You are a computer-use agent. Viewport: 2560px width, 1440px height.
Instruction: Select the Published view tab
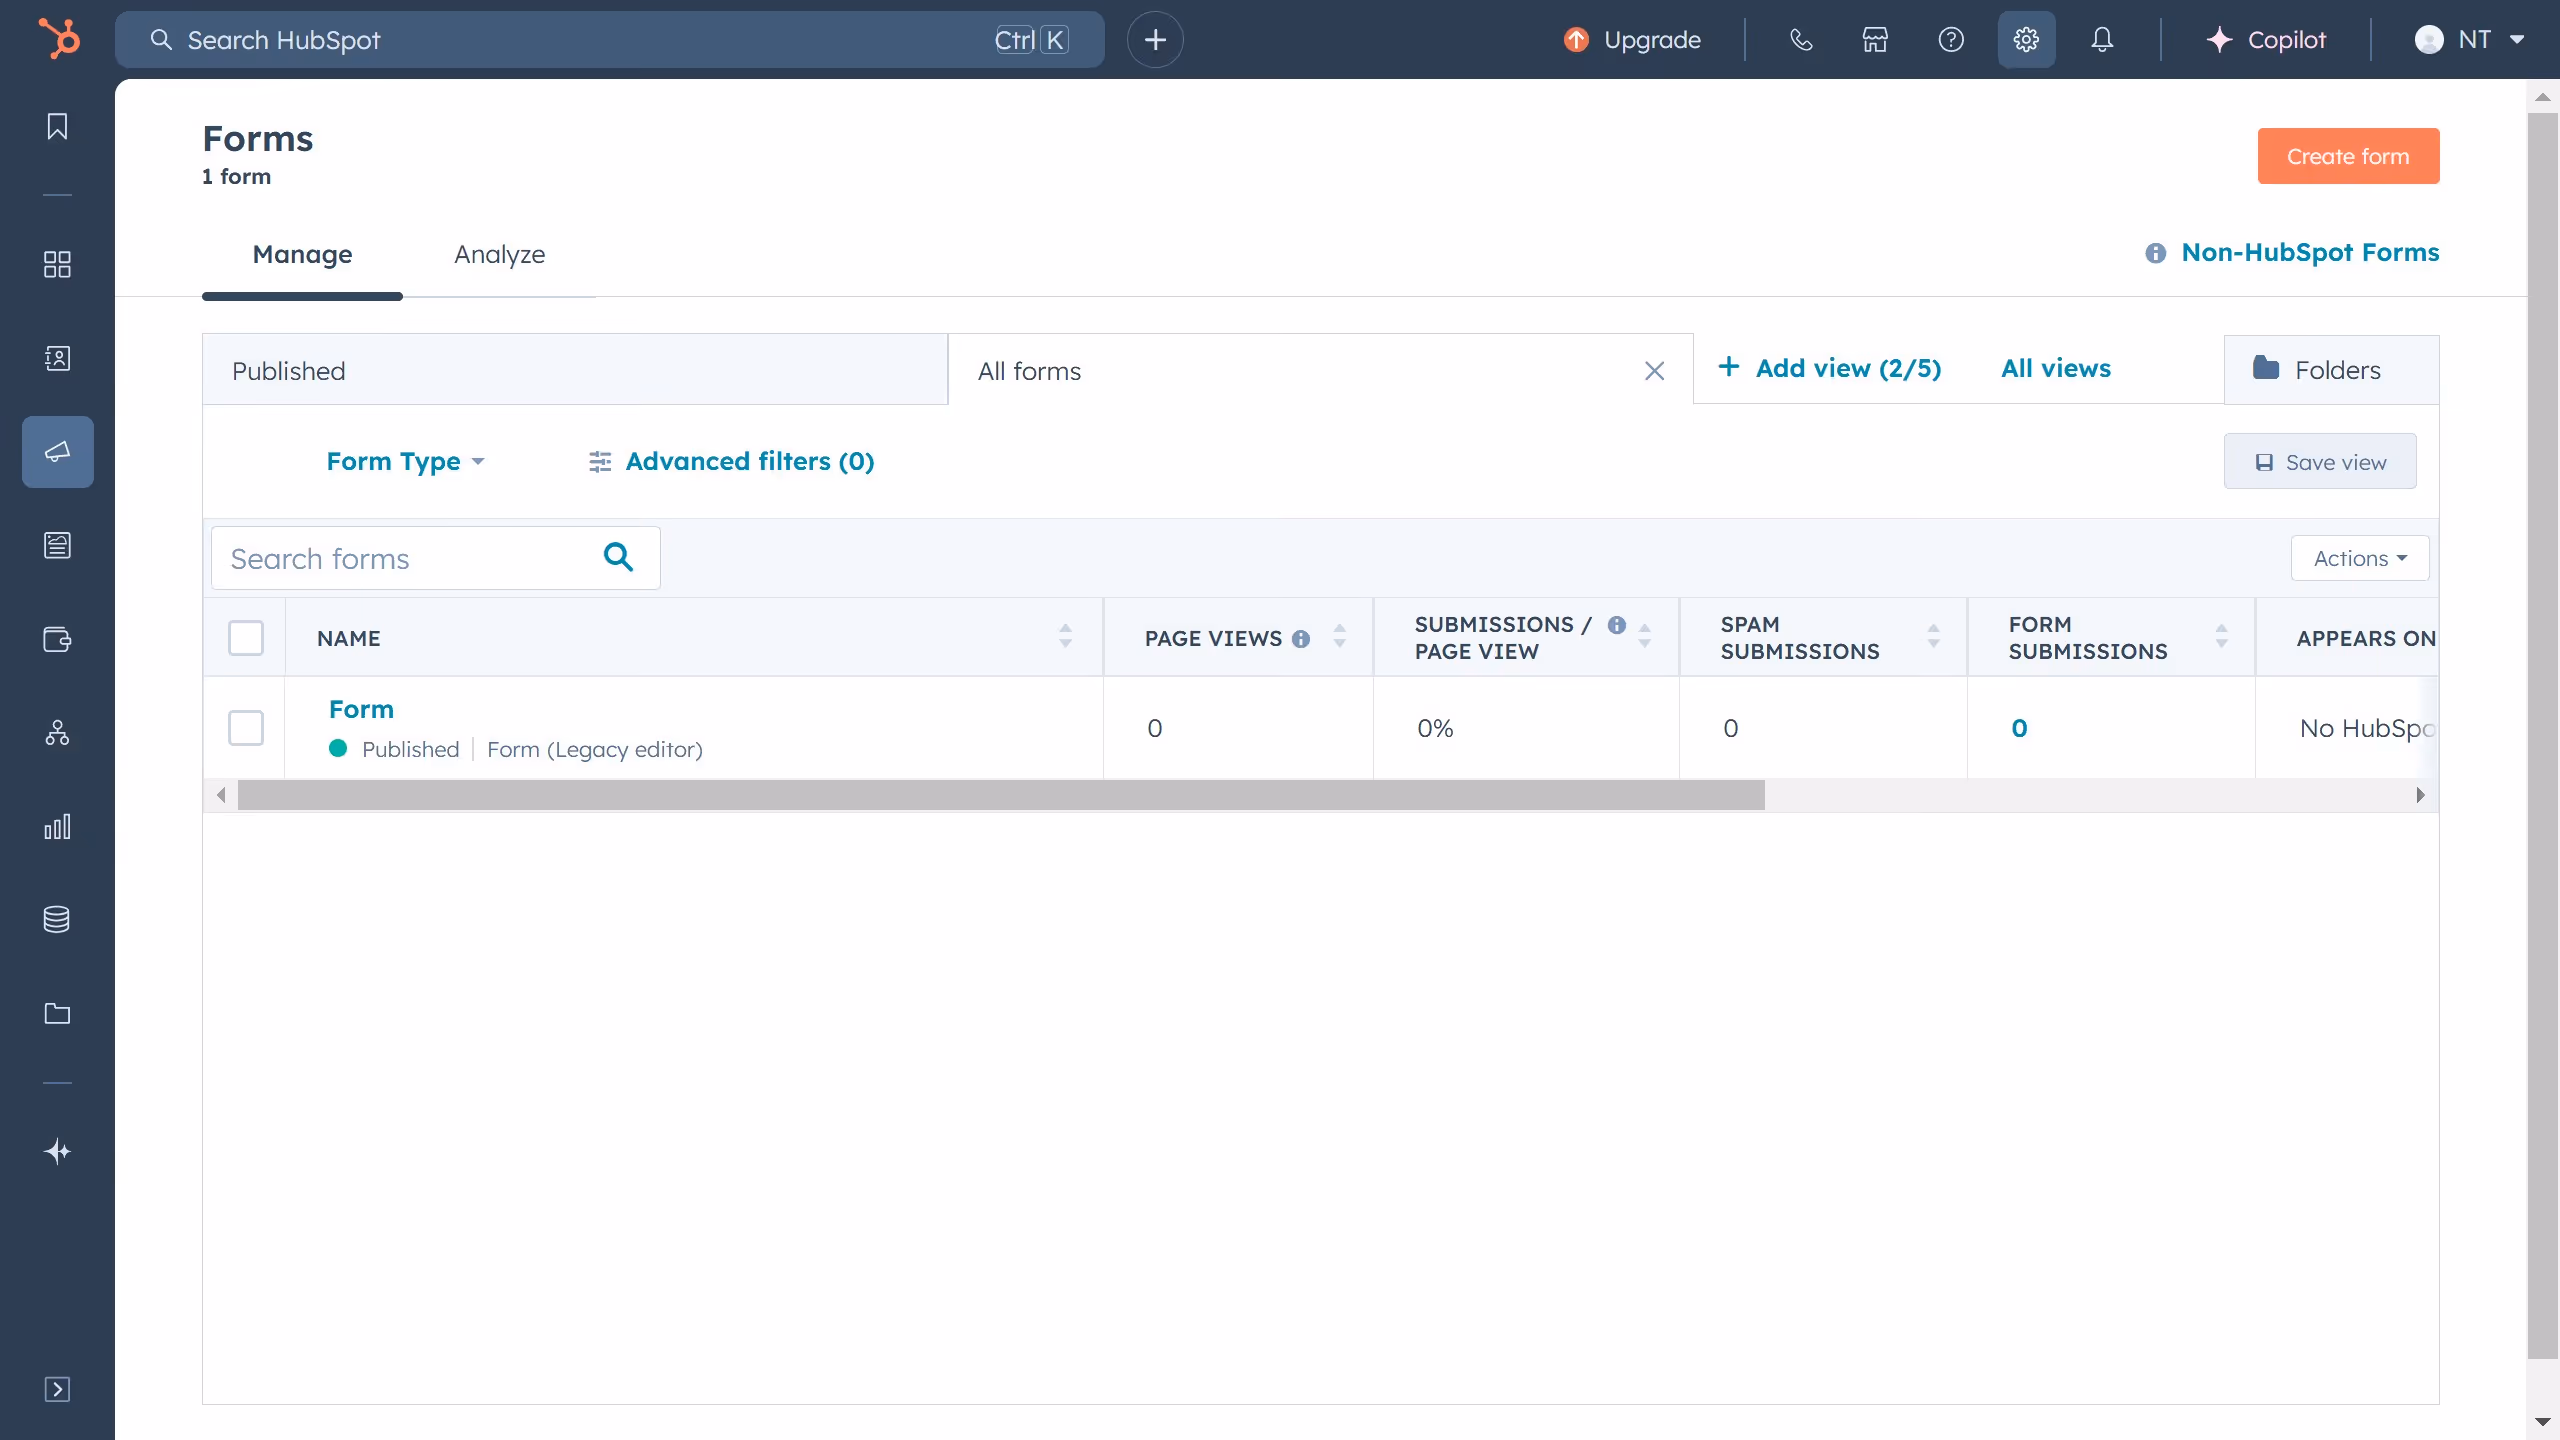pos(289,370)
